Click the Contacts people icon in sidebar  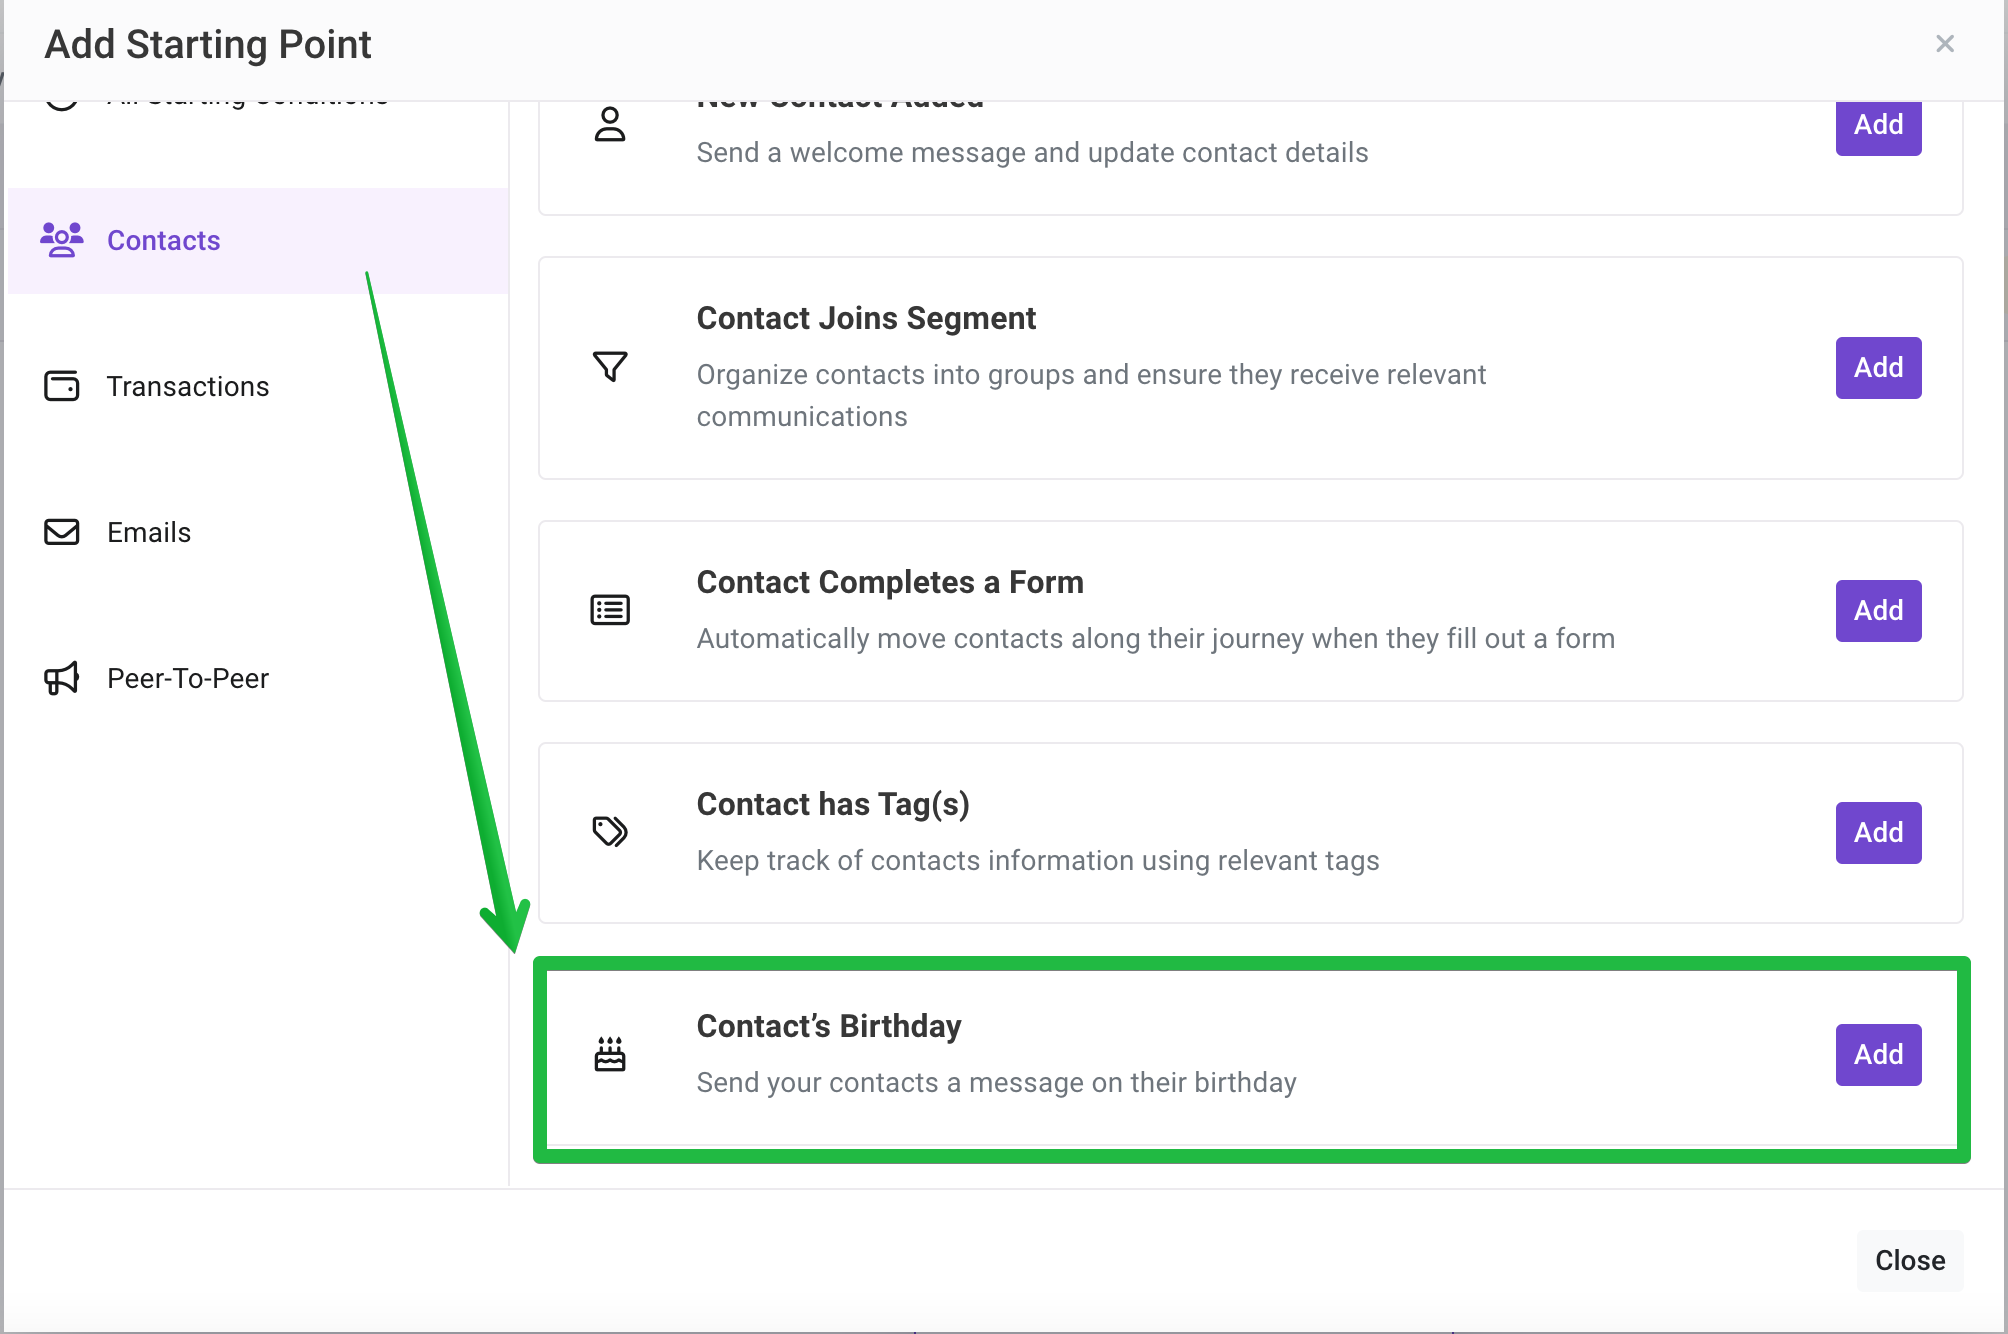tap(62, 240)
